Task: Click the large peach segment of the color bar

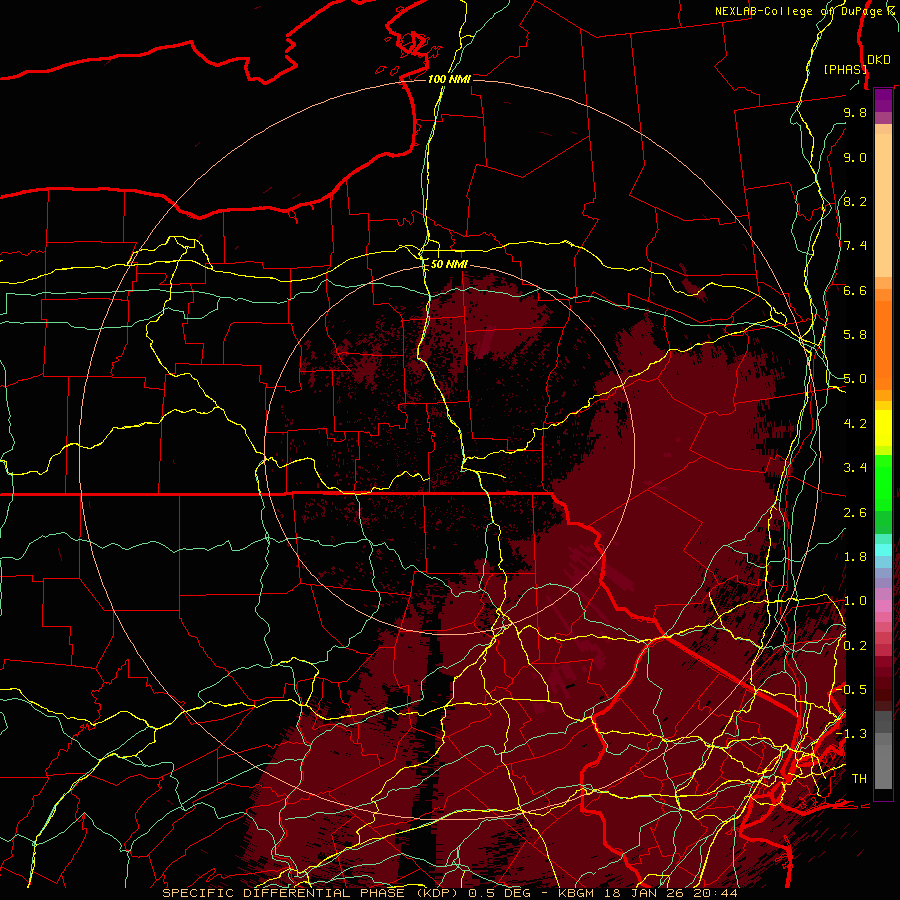Action: [x=883, y=205]
